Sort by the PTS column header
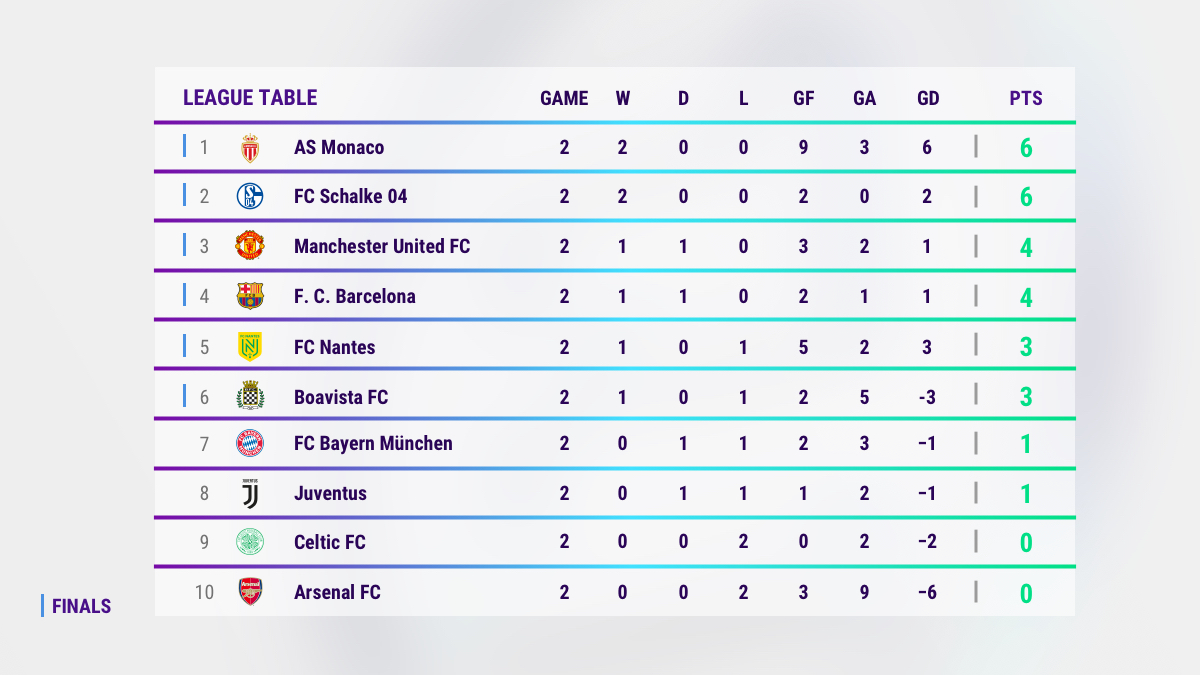The width and height of the screenshot is (1200, 675). pyautogui.click(x=1026, y=98)
